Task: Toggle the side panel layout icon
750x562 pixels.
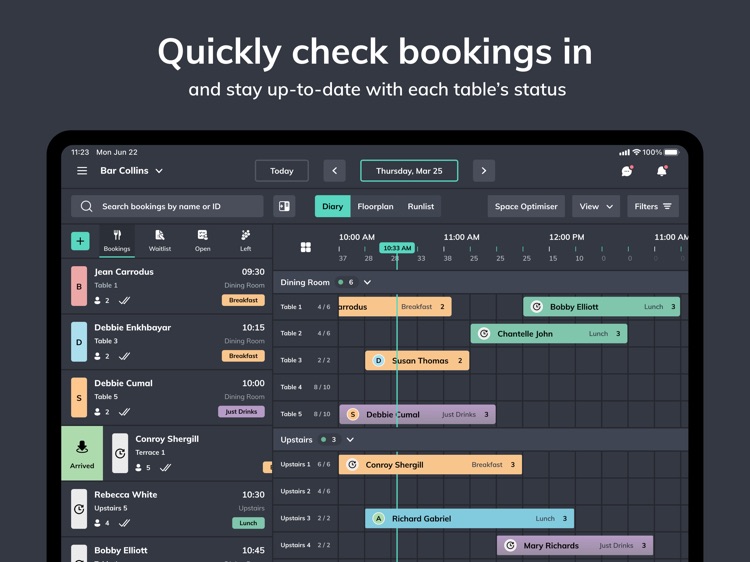Action: click(x=284, y=206)
